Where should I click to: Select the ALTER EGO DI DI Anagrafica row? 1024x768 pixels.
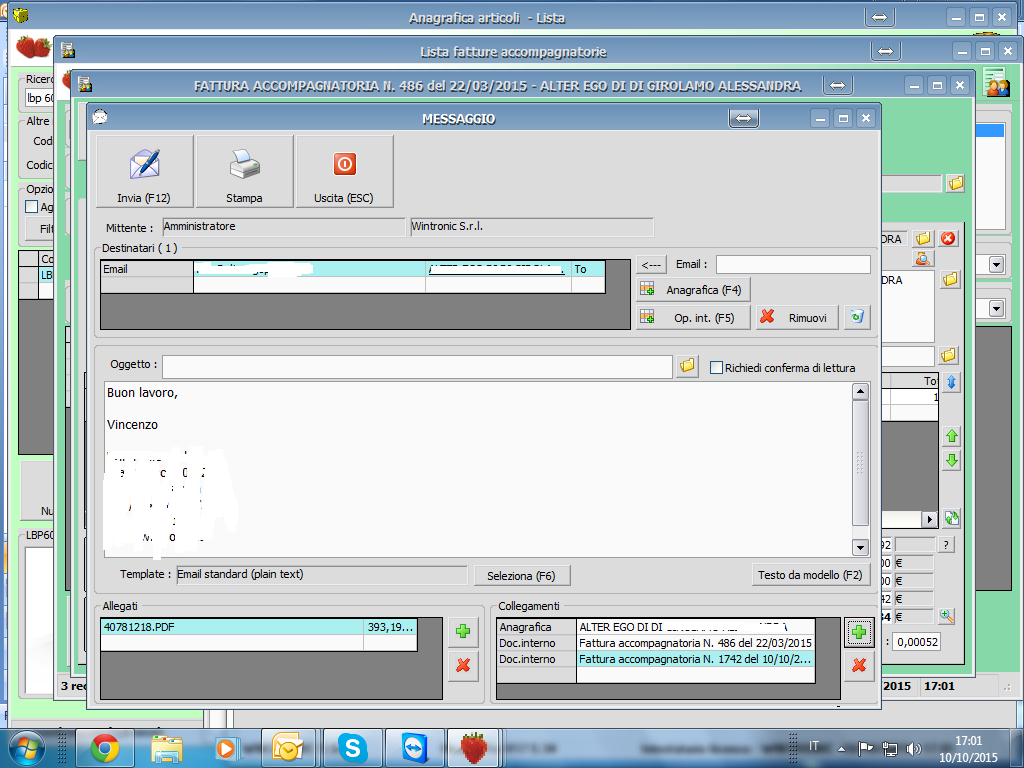(x=656, y=627)
